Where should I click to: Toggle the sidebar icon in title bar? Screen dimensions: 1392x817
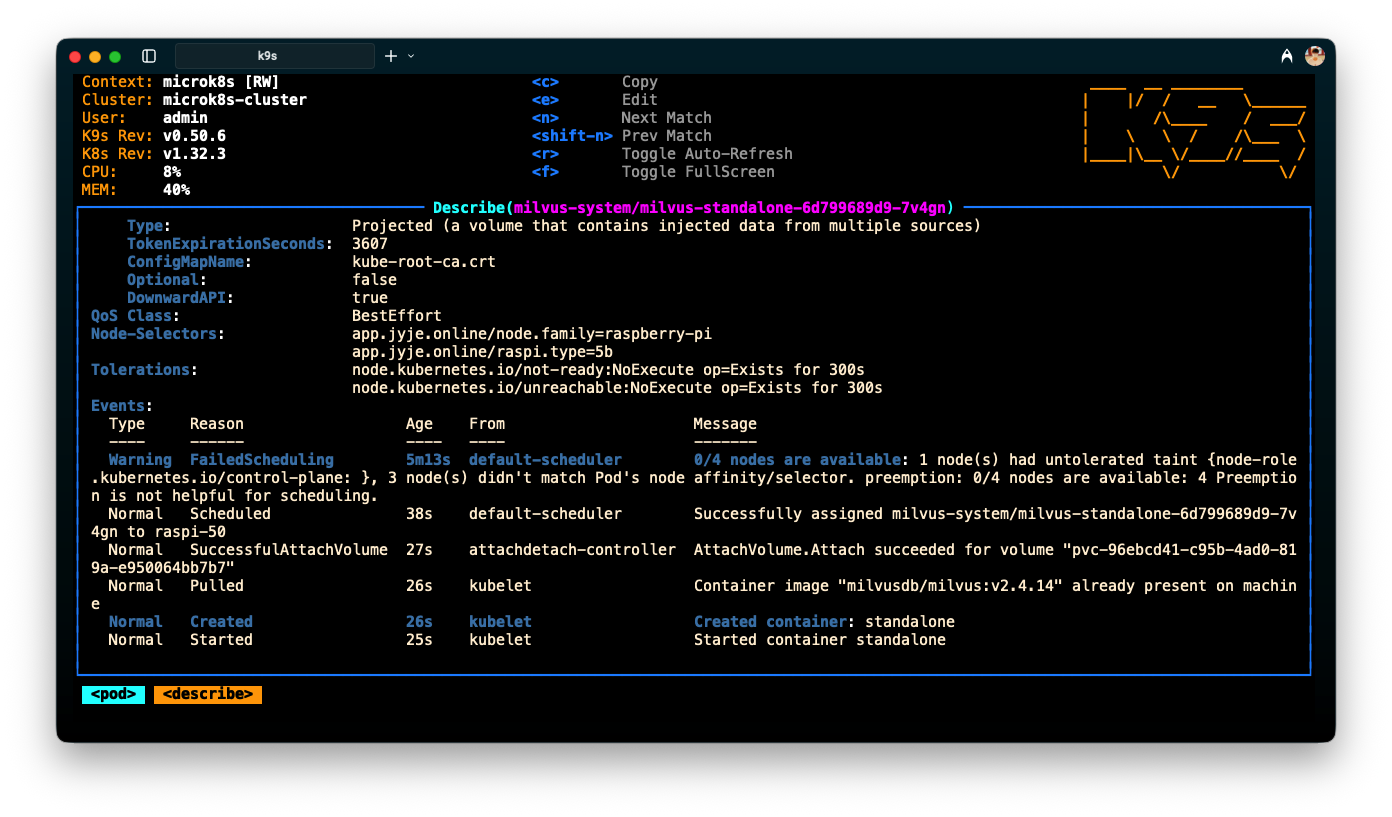coord(149,56)
